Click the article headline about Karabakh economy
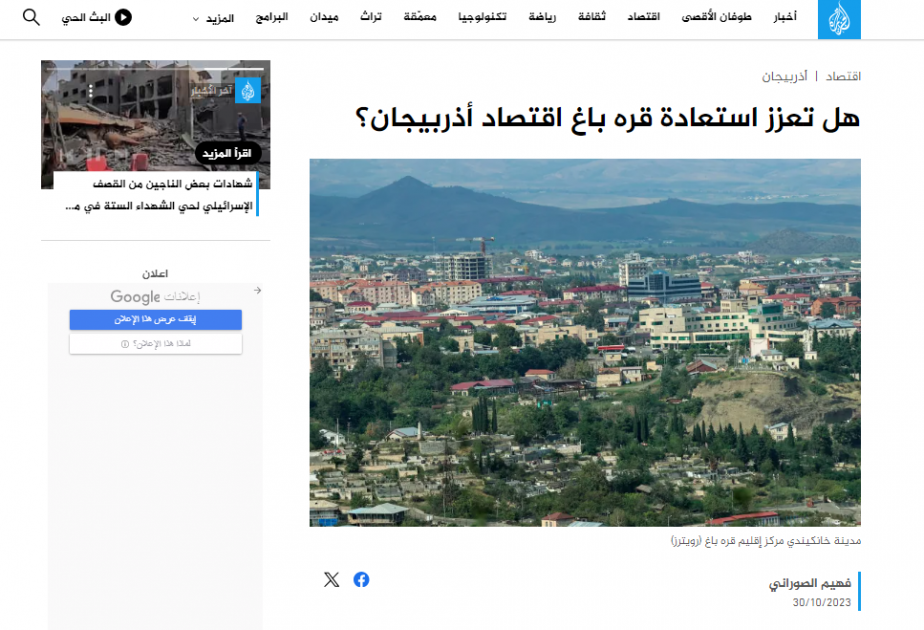The image size is (924, 630). [x=608, y=118]
